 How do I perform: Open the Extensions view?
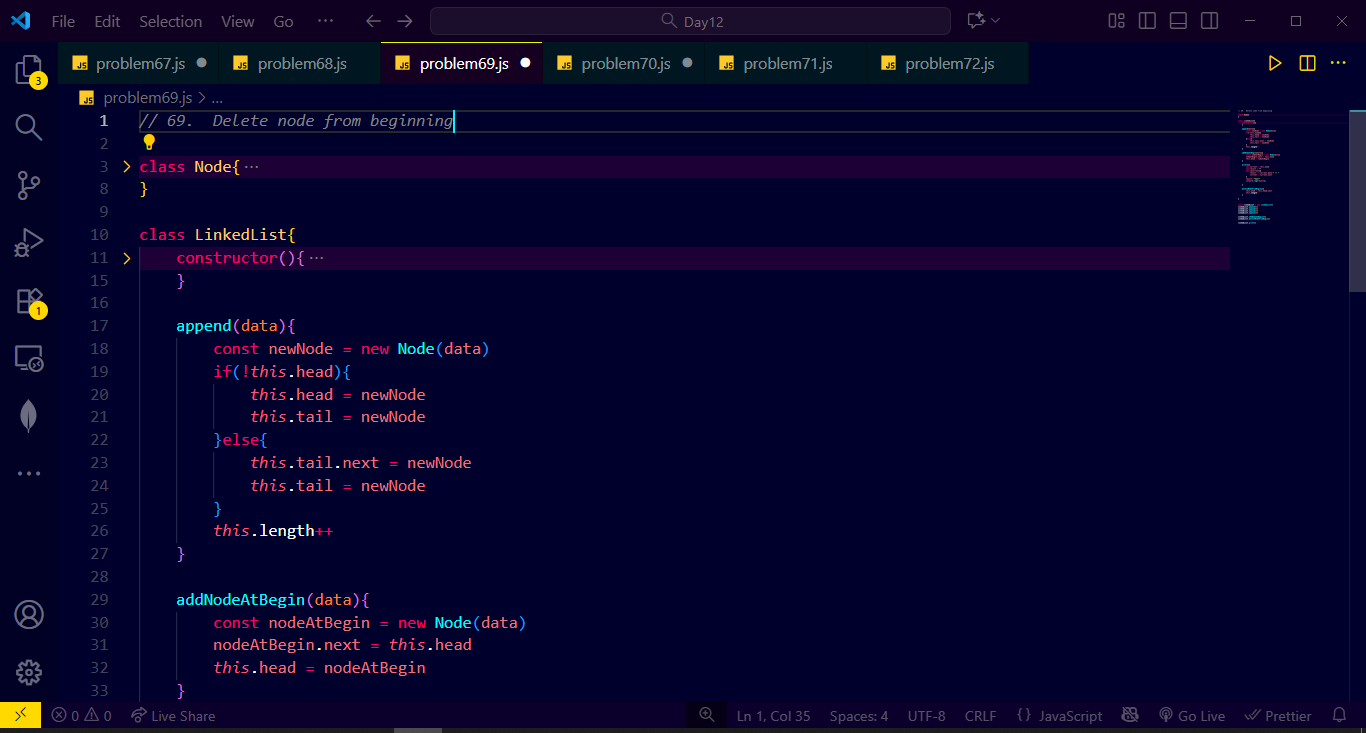tap(29, 301)
